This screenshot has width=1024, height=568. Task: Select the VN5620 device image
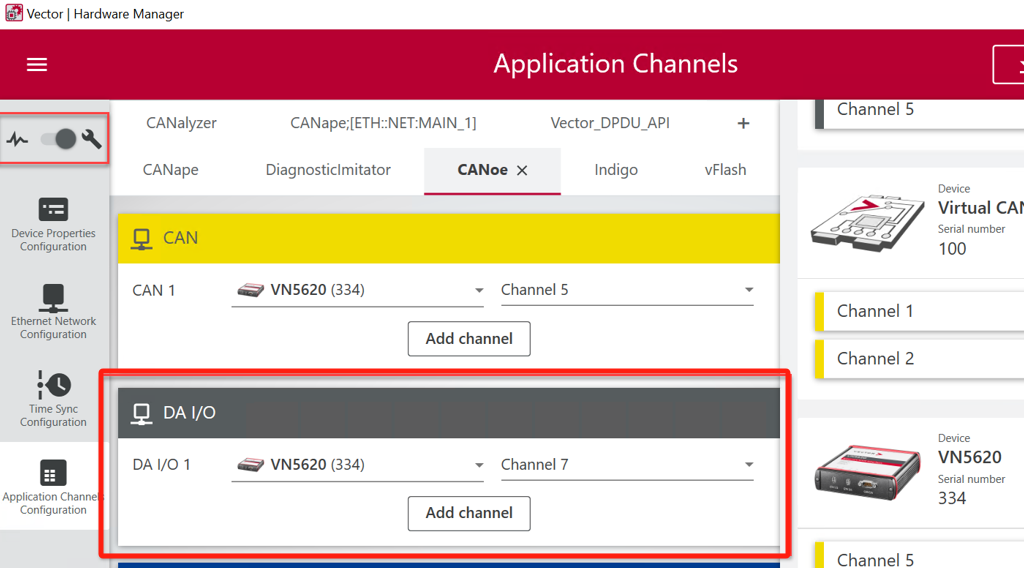point(867,473)
